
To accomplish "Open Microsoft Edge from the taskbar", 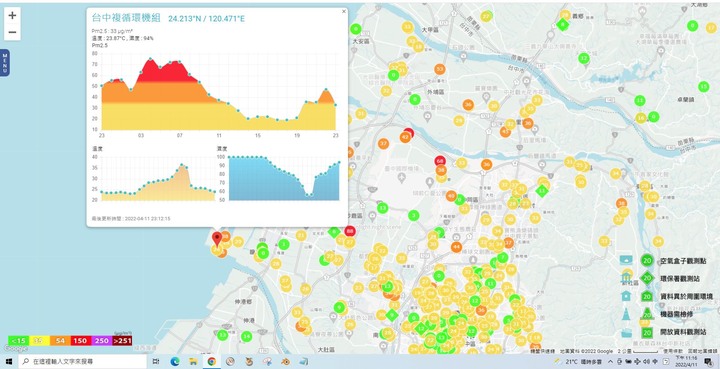I will (174, 362).
